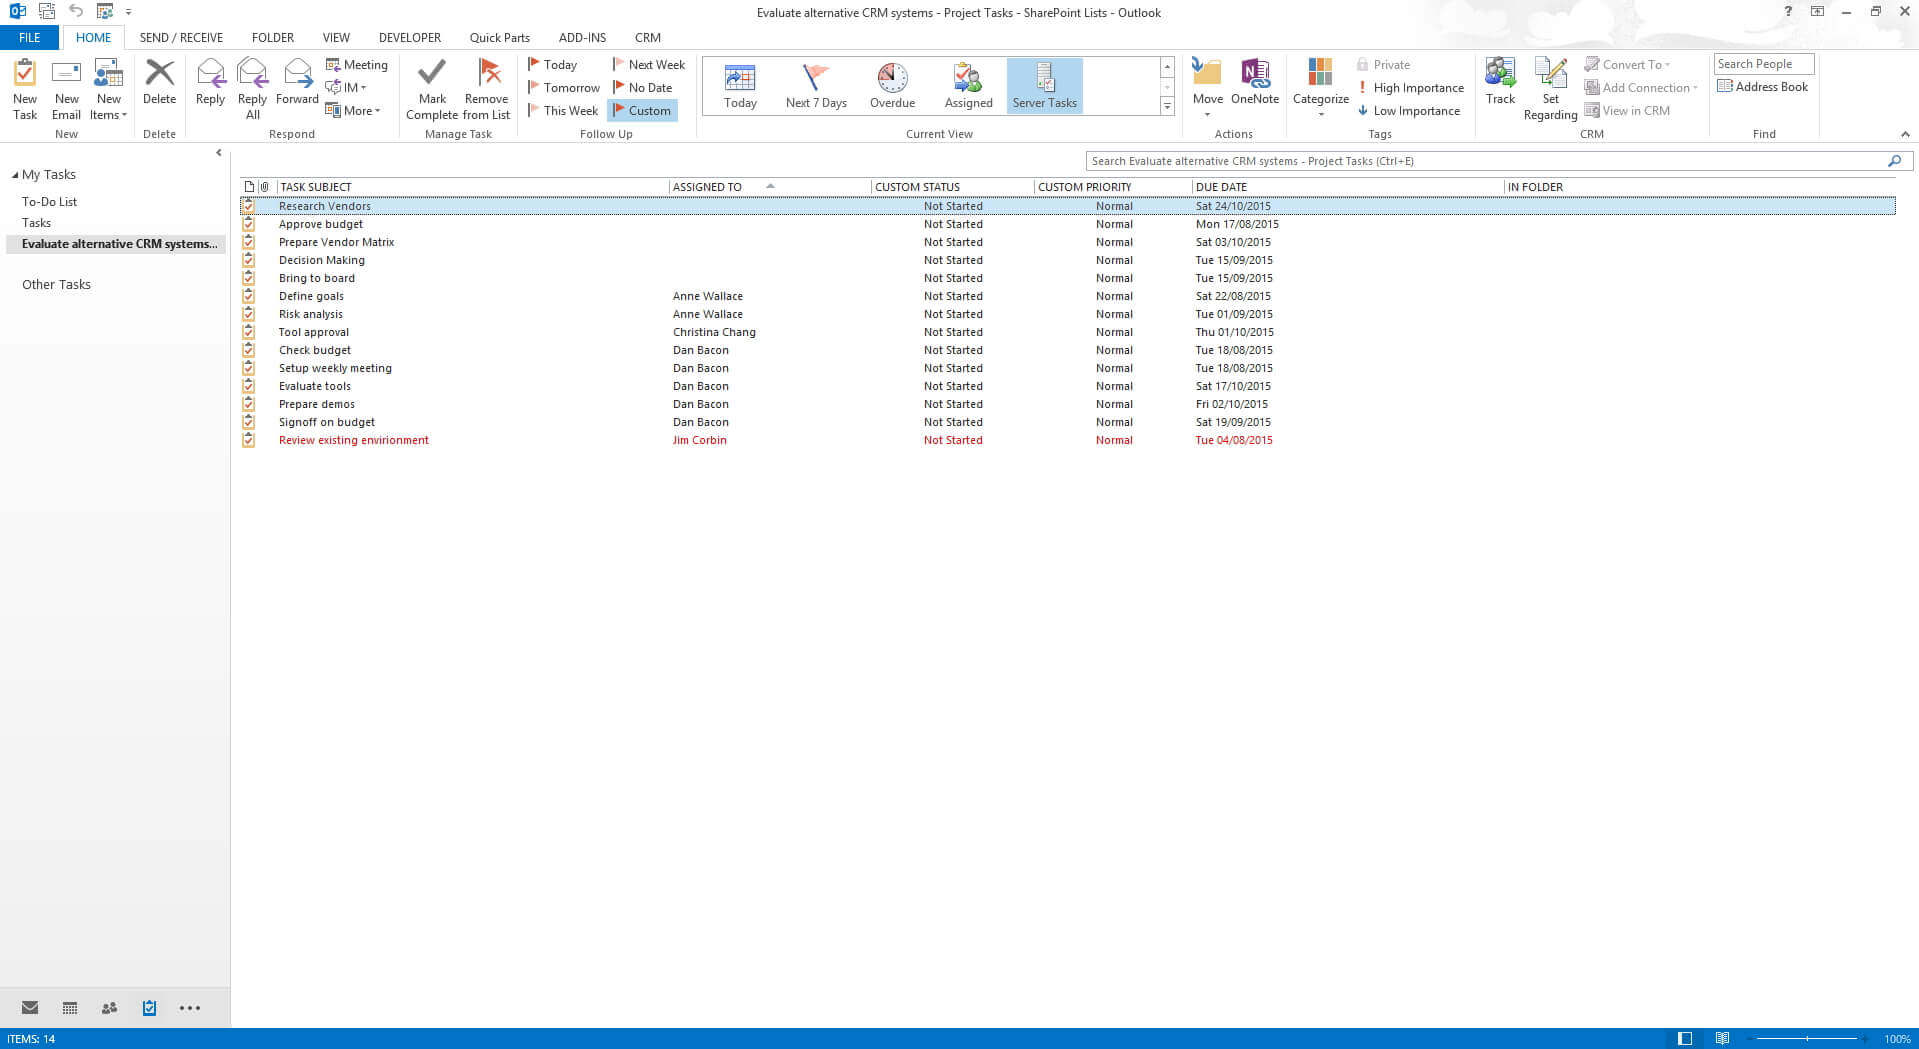Open People navigation icon

[x=109, y=1008]
